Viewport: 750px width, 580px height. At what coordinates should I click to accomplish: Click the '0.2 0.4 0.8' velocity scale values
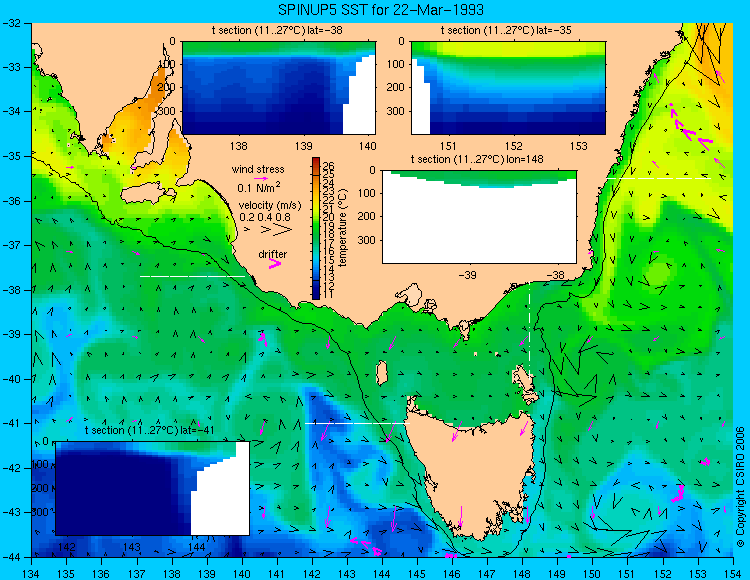pos(265,217)
